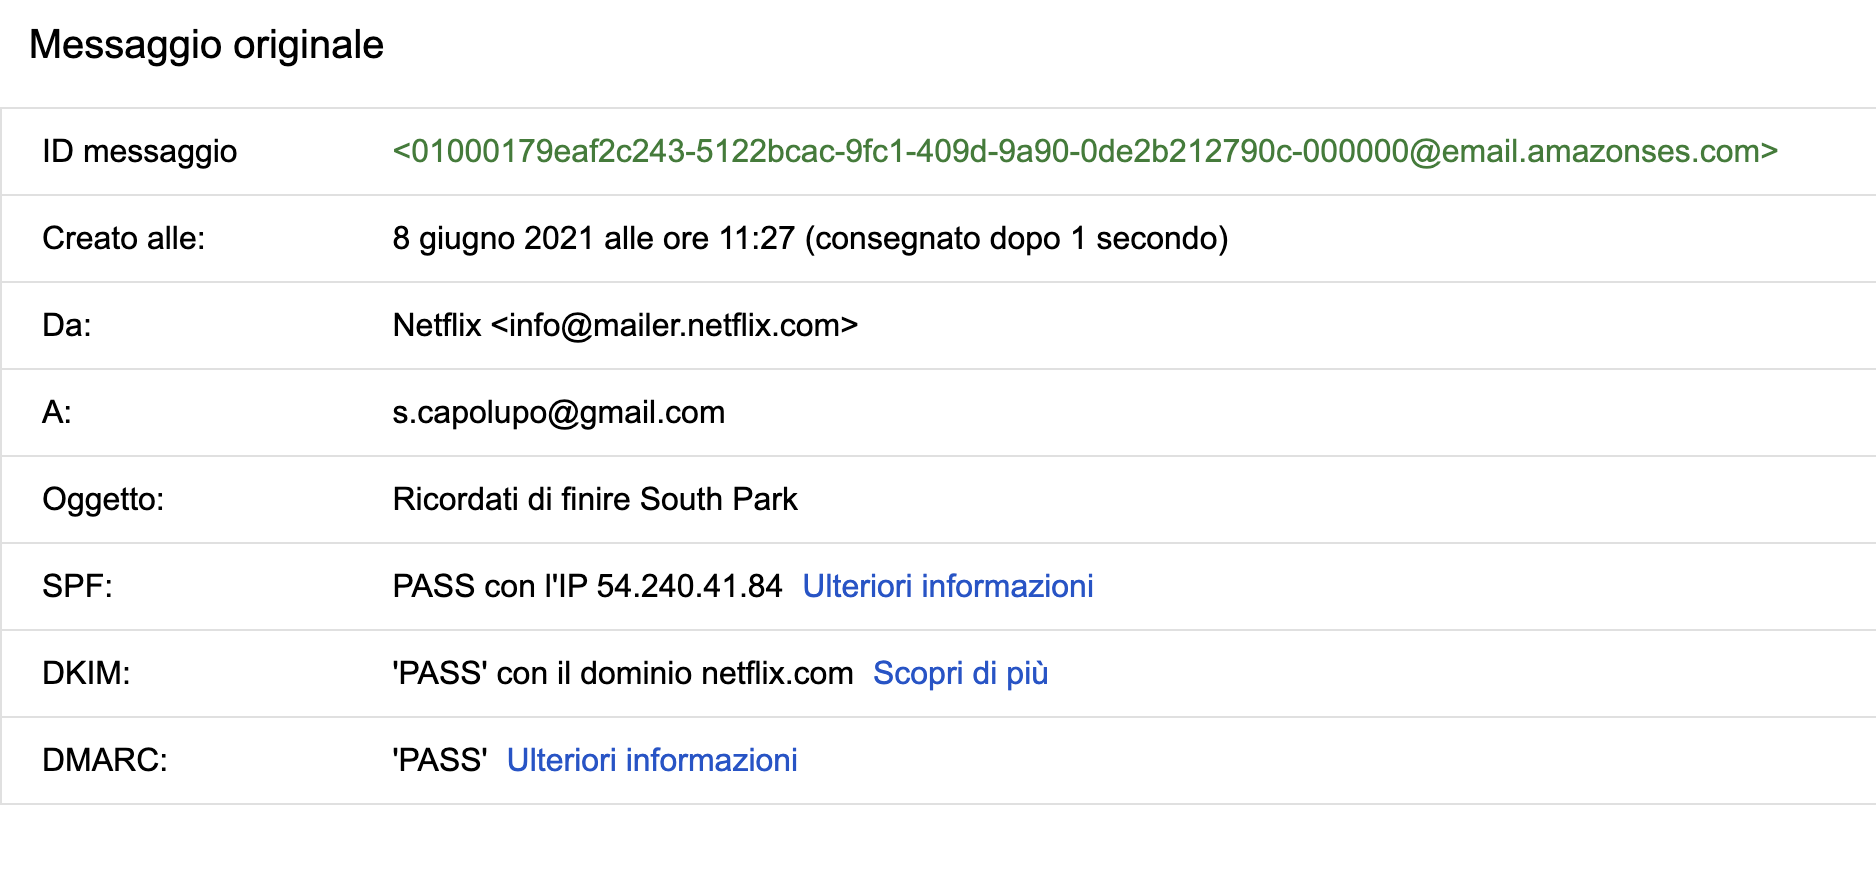Click the subject Ricordati di finire South Park

[x=595, y=499]
